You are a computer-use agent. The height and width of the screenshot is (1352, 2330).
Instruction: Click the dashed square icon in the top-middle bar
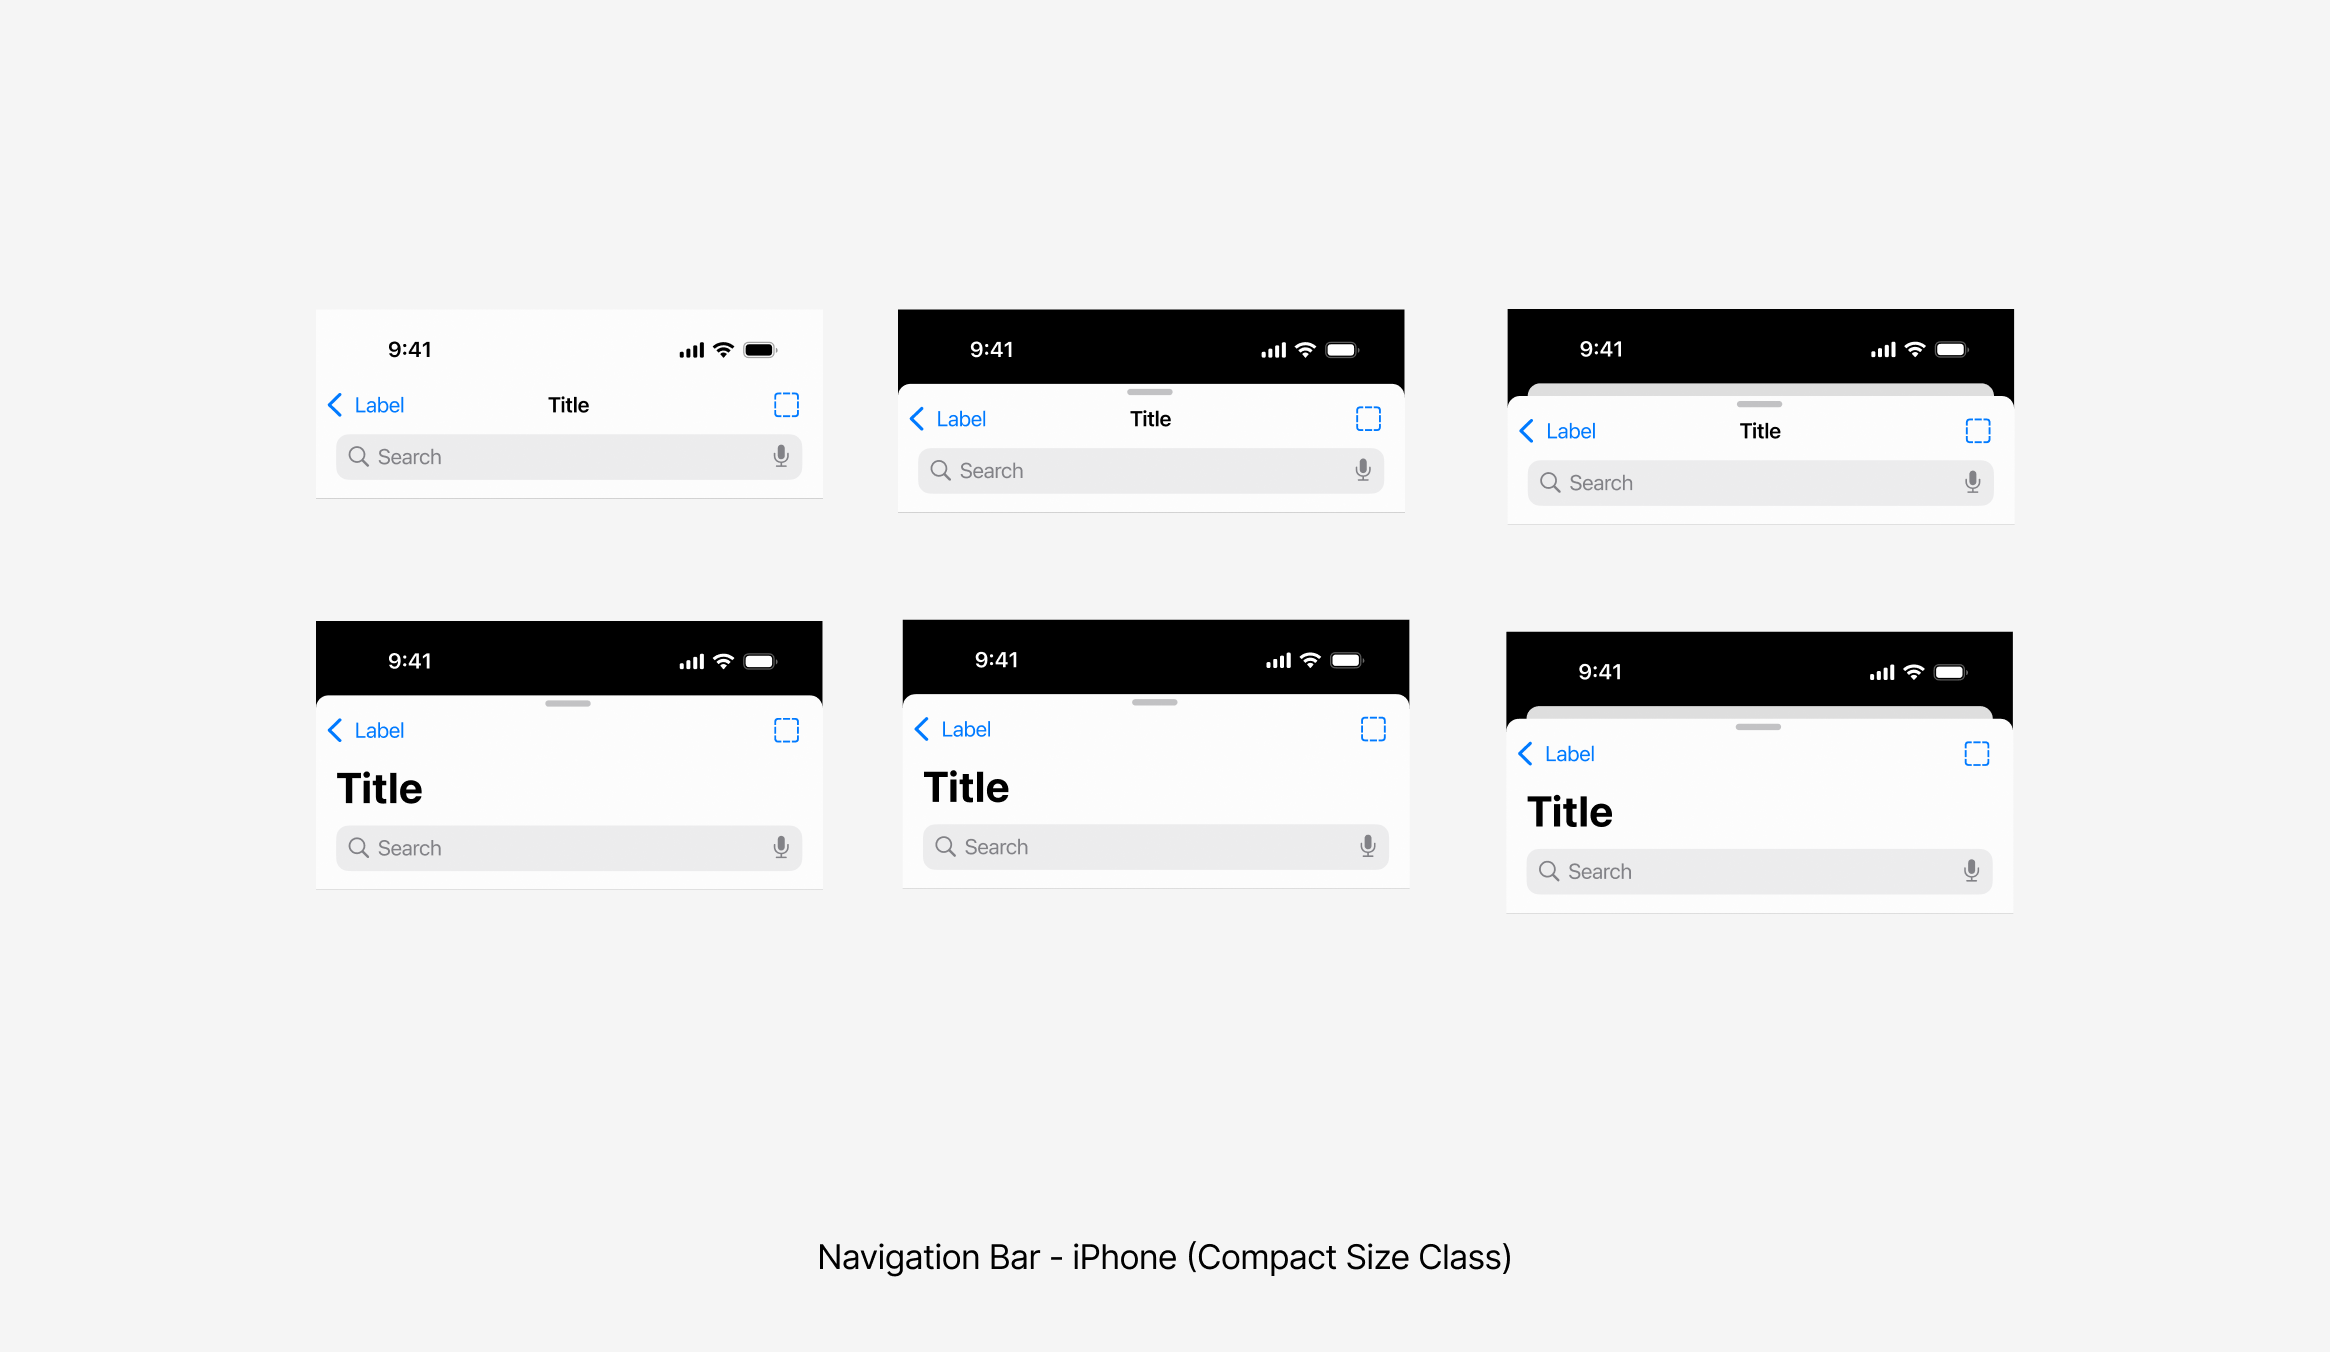pyautogui.click(x=1368, y=419)
